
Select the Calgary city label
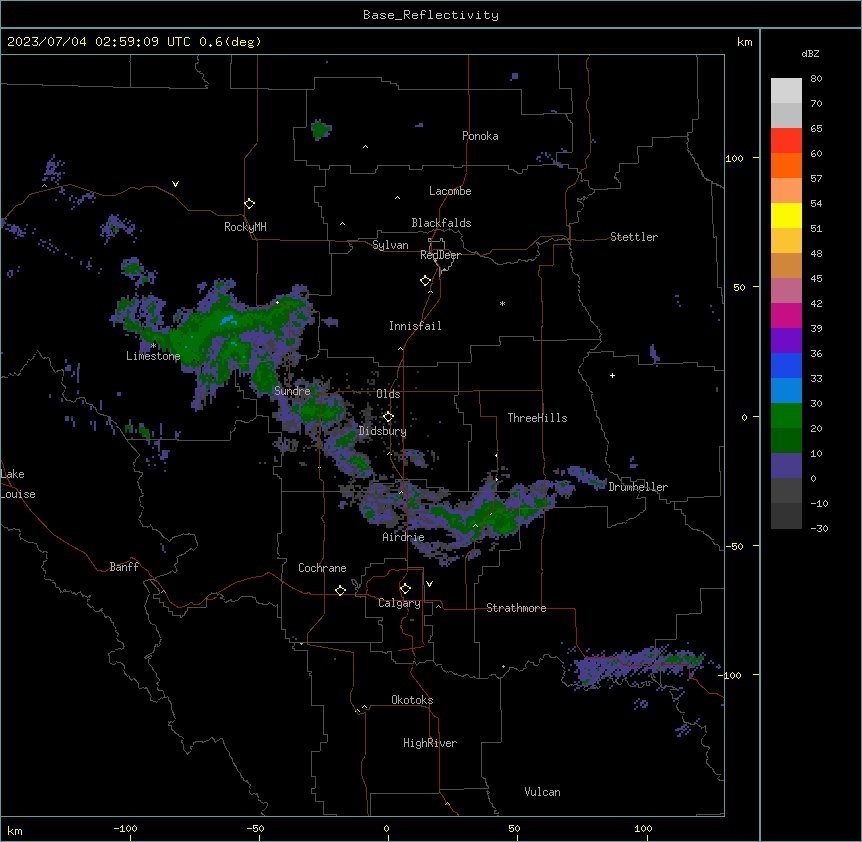point(399,603)
